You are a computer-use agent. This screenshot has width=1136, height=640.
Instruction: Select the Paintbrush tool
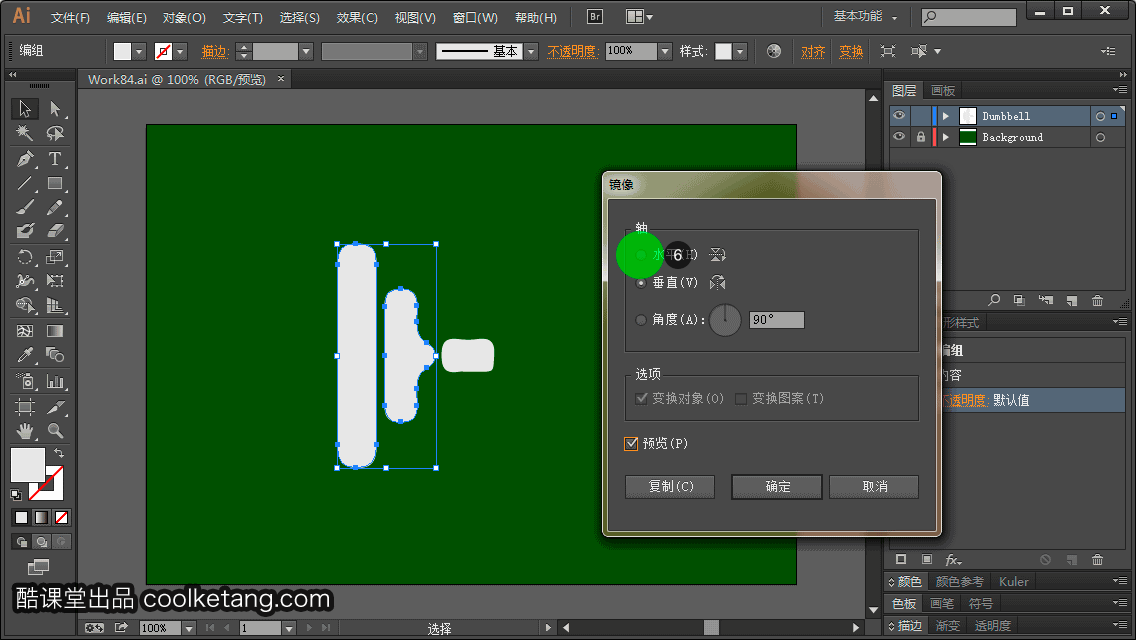[25, 207]
